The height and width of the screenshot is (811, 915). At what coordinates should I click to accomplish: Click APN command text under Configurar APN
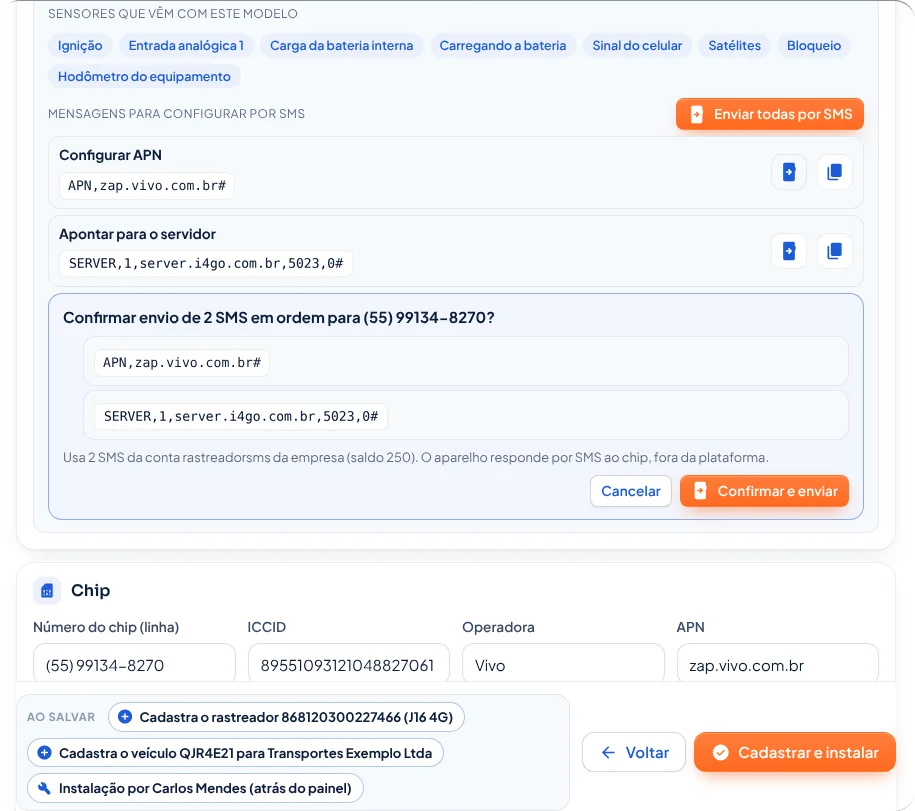[146, 186]
